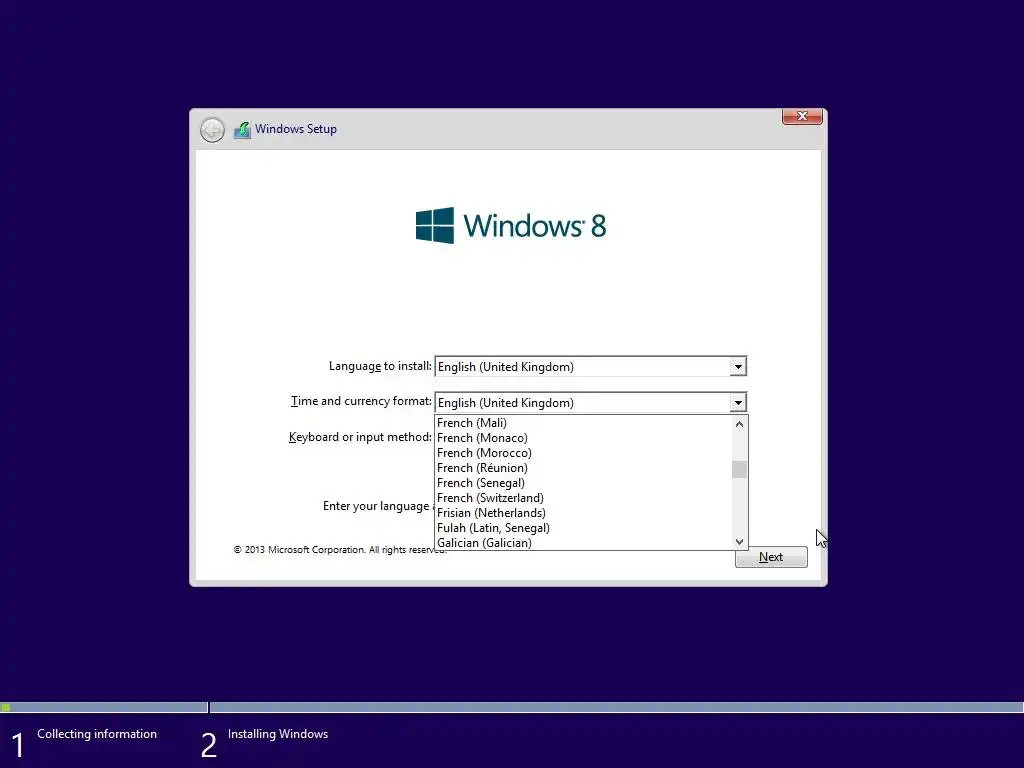Pick French (Senegal) from the list
This screenshot has width=1024, height=768.
583,483
